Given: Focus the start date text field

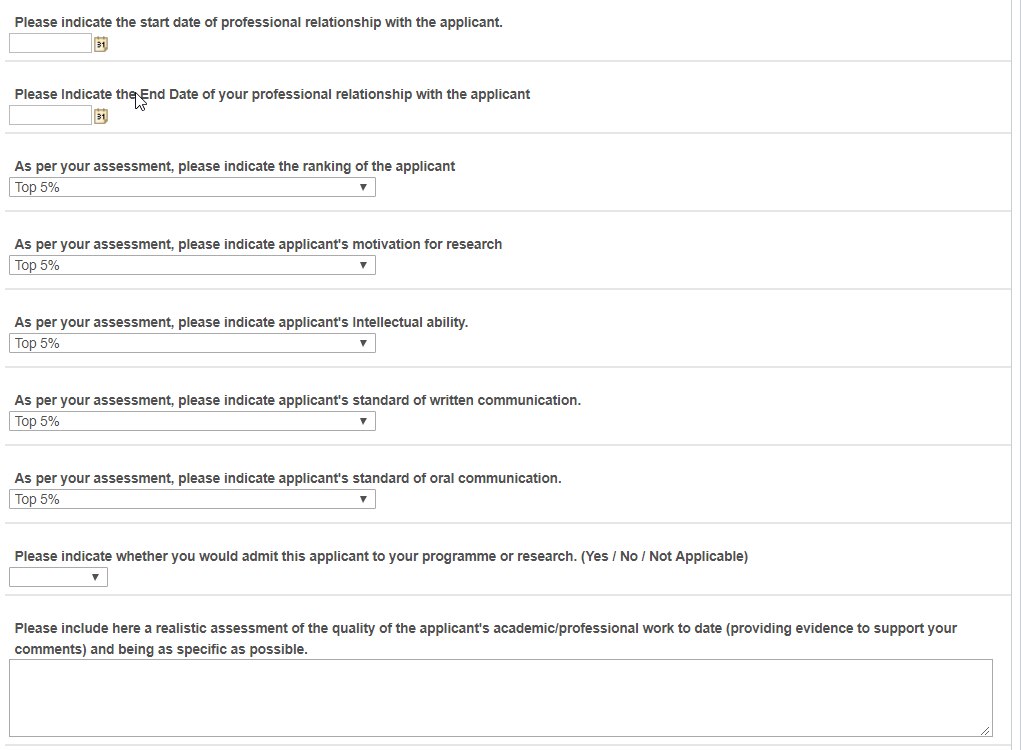Looking at the screenshot, I should pyautogui.click(x=50, y=44).
